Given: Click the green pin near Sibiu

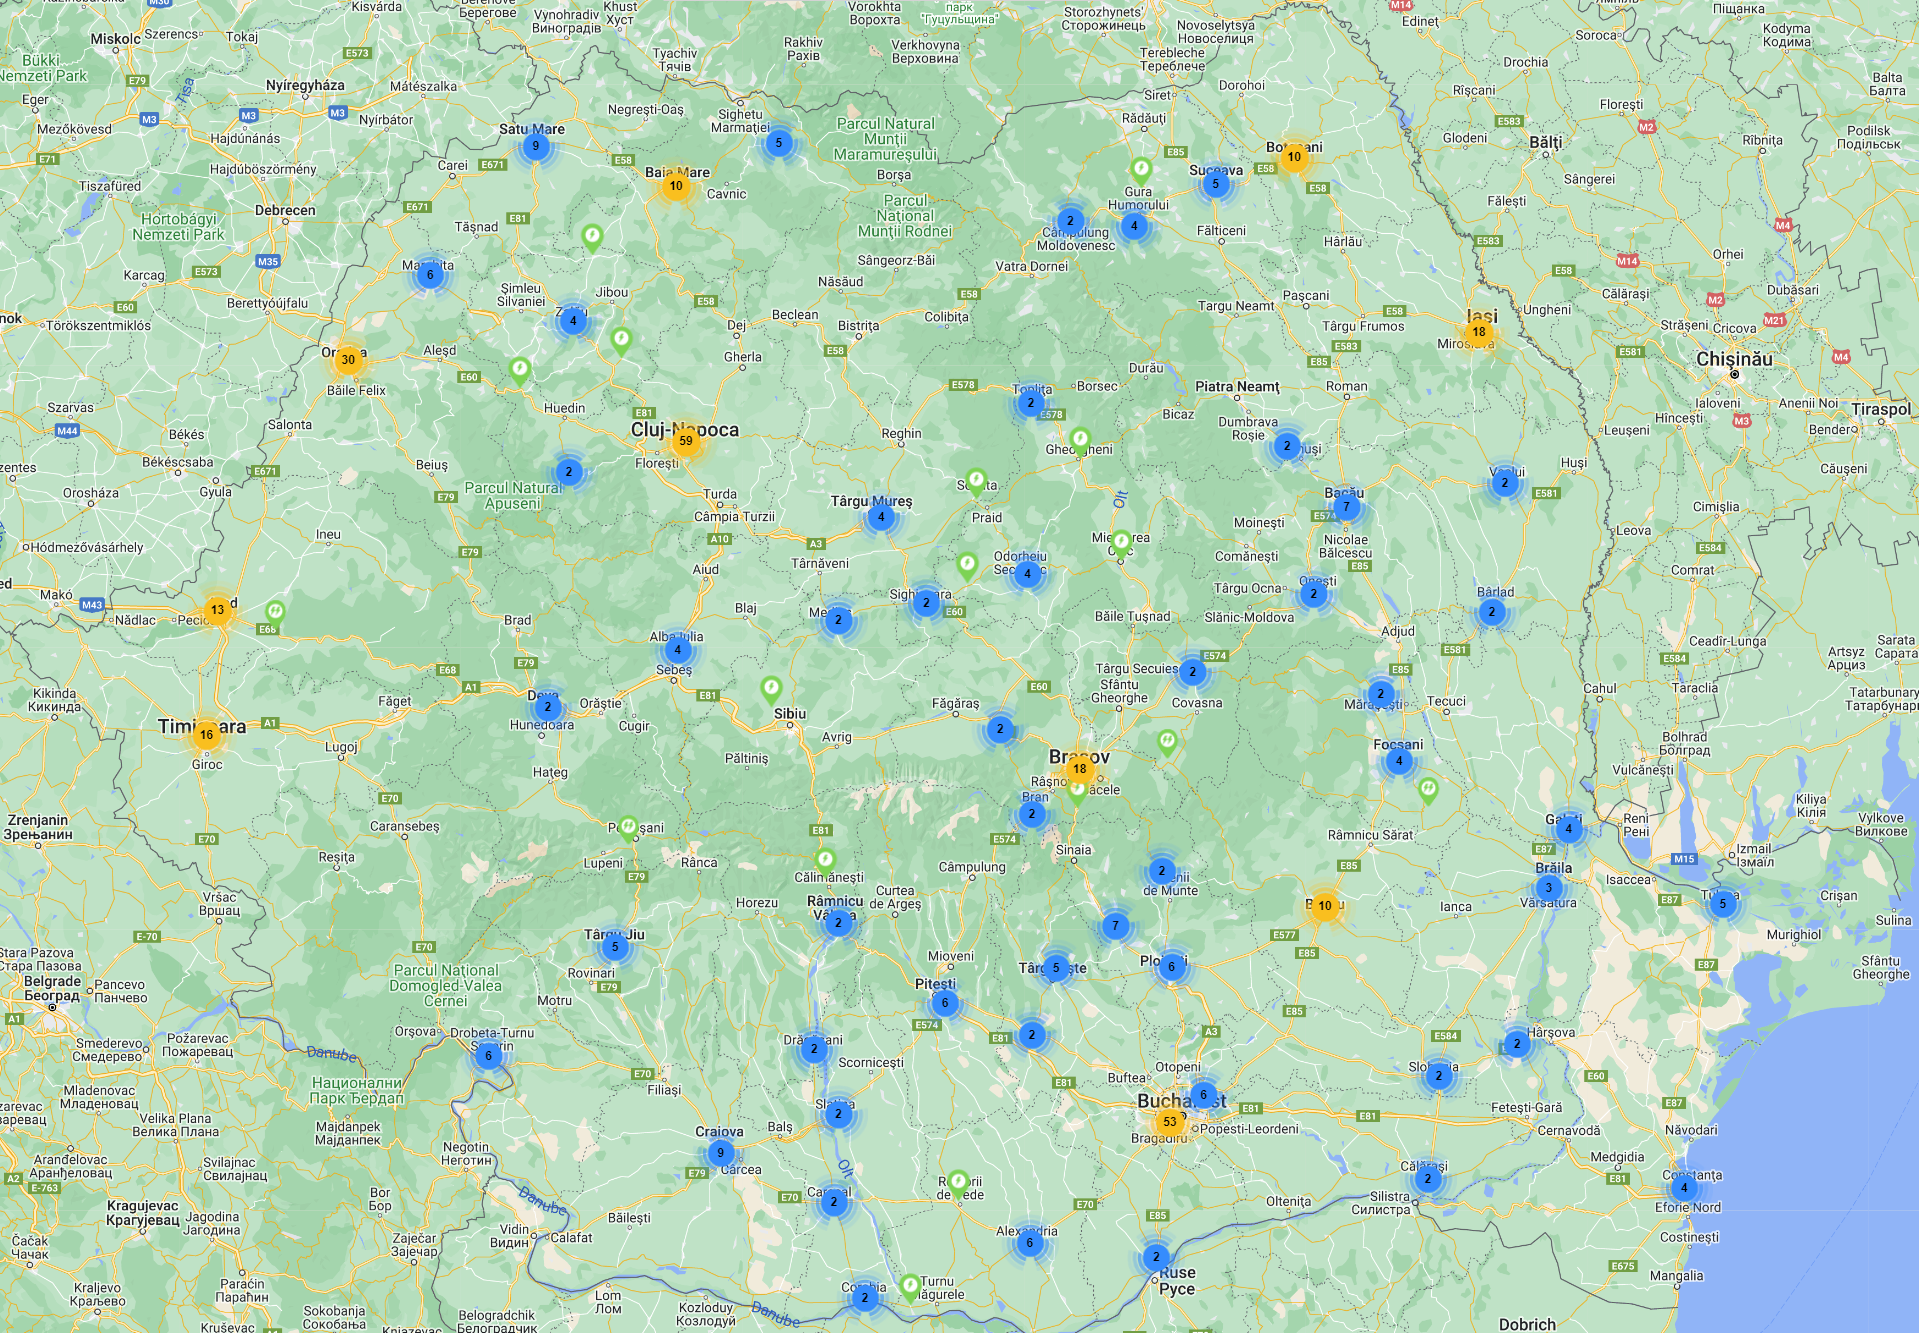Looking at the screenshot, I should [770, 687].
